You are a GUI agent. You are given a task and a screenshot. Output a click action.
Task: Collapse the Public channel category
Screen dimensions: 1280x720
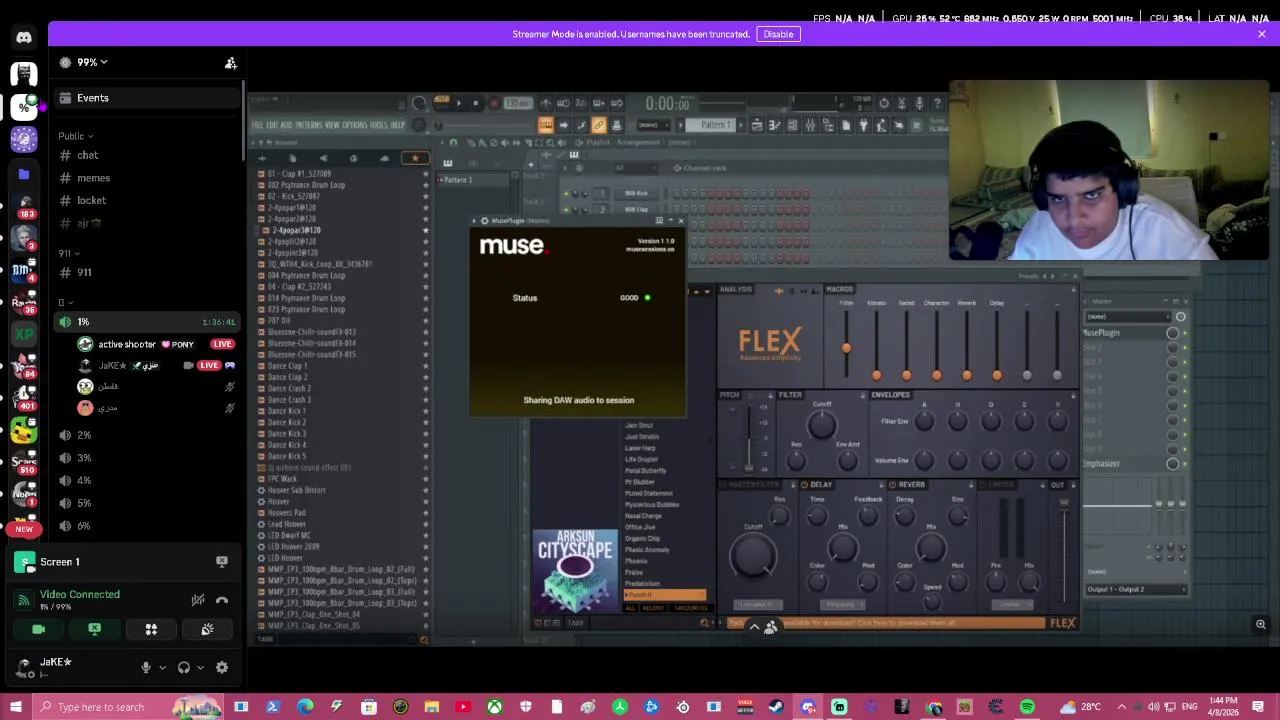click(75, 136)
